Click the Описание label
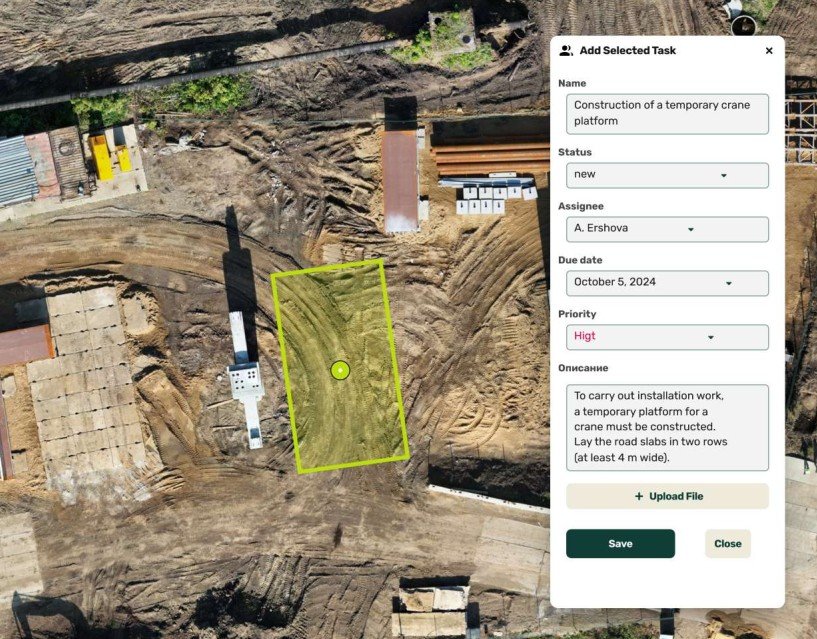This screenshot has width=817, height=639. click(x=583, y=368)
